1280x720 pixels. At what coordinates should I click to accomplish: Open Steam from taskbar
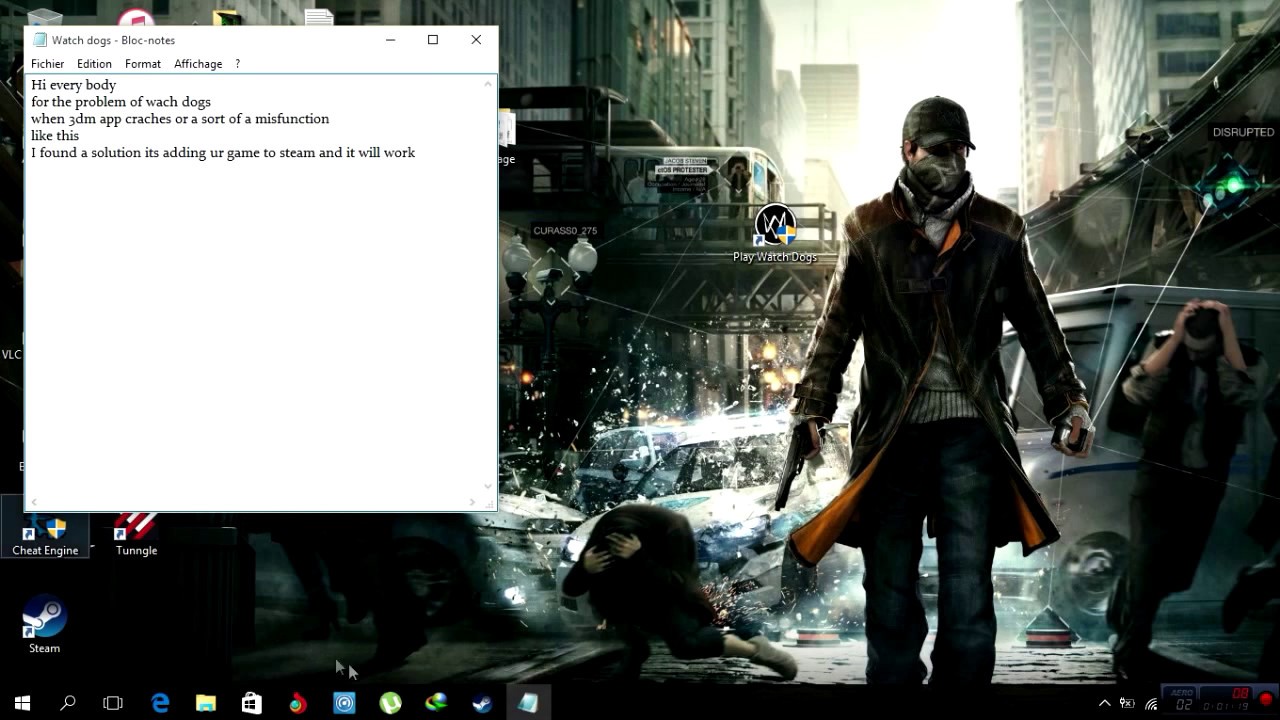482,703
